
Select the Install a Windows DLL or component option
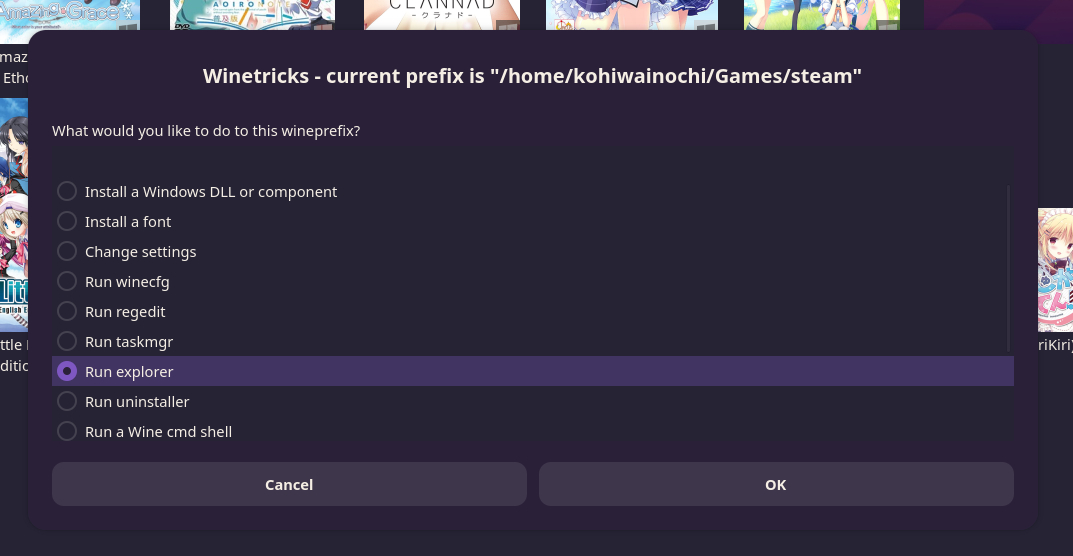tap(67, 191)
